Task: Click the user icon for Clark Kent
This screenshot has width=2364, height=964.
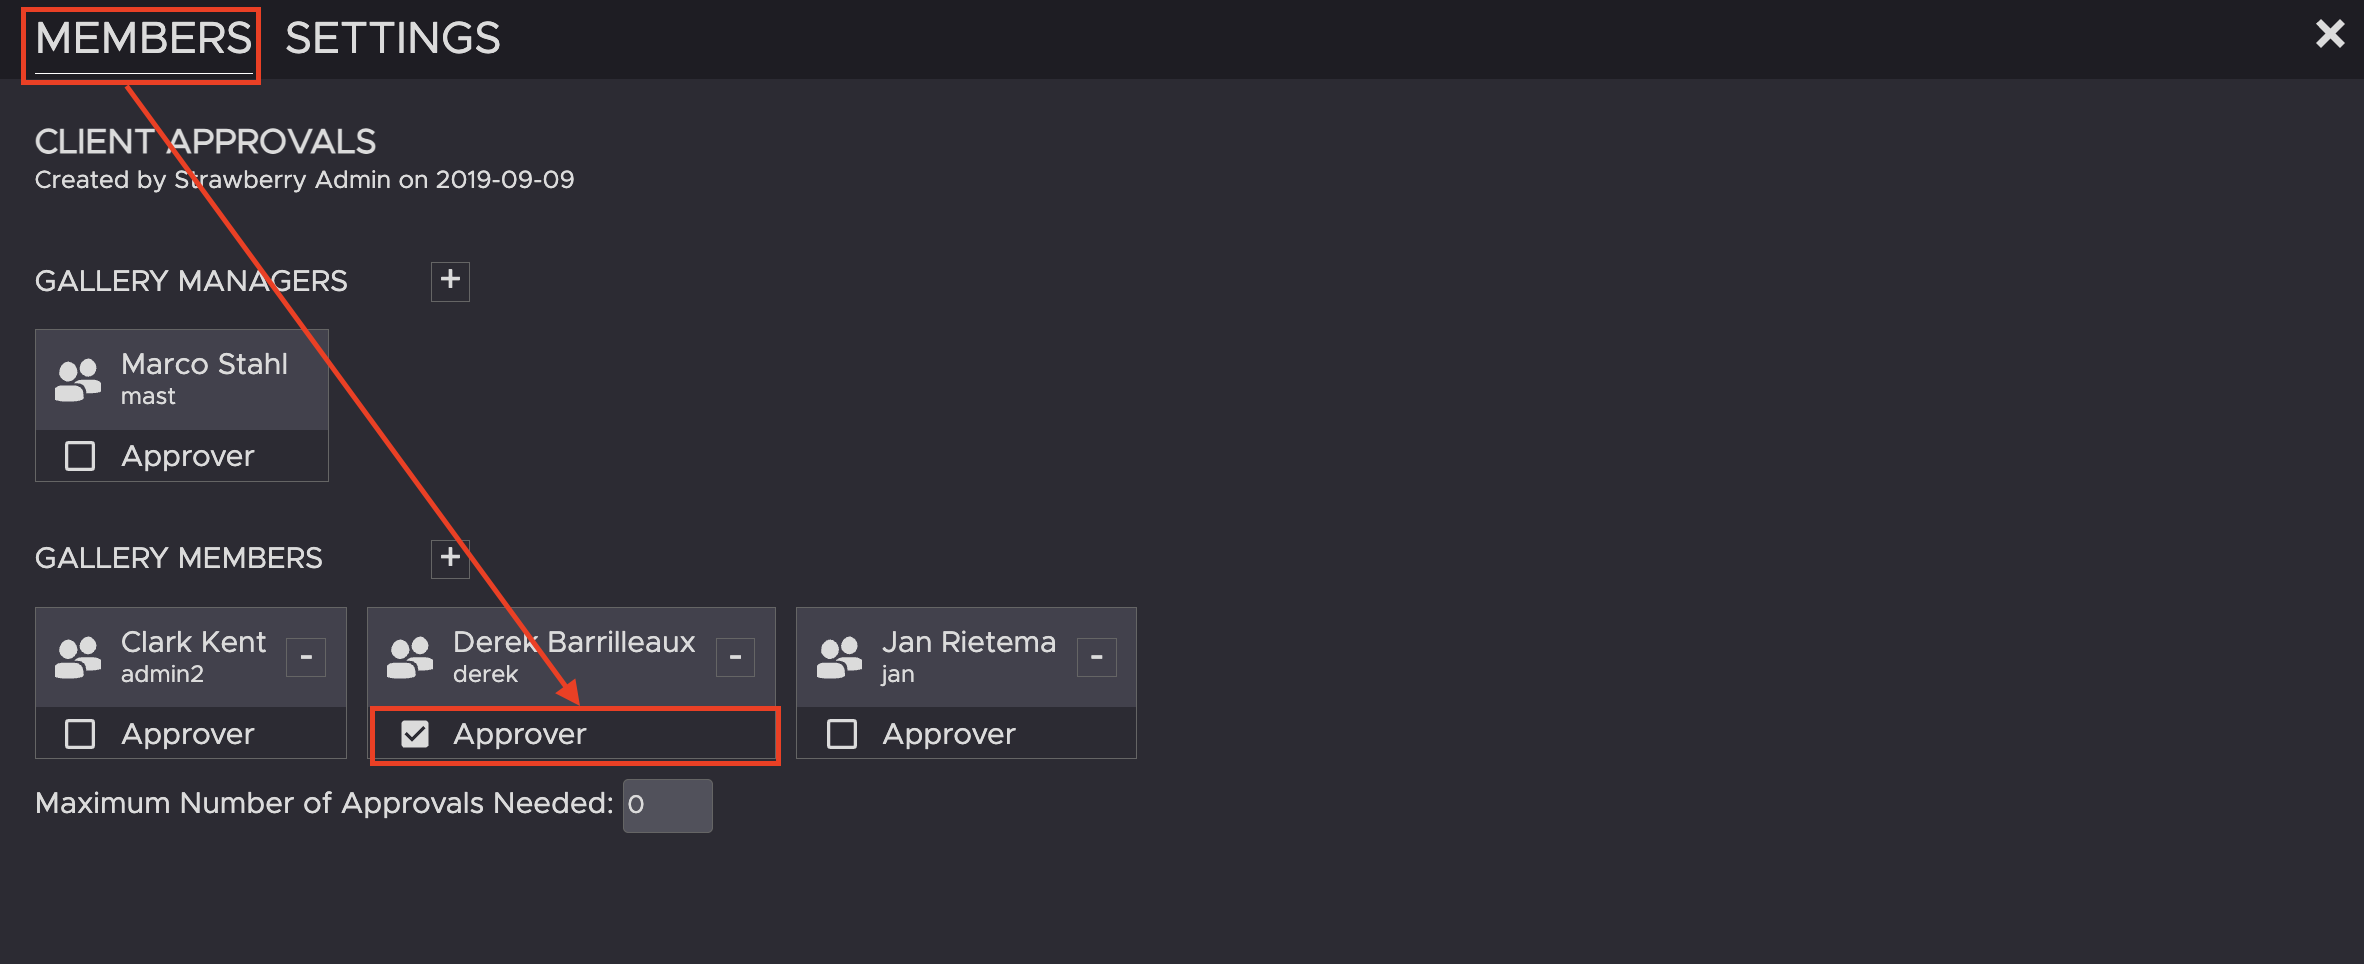Action: [78, 657]
